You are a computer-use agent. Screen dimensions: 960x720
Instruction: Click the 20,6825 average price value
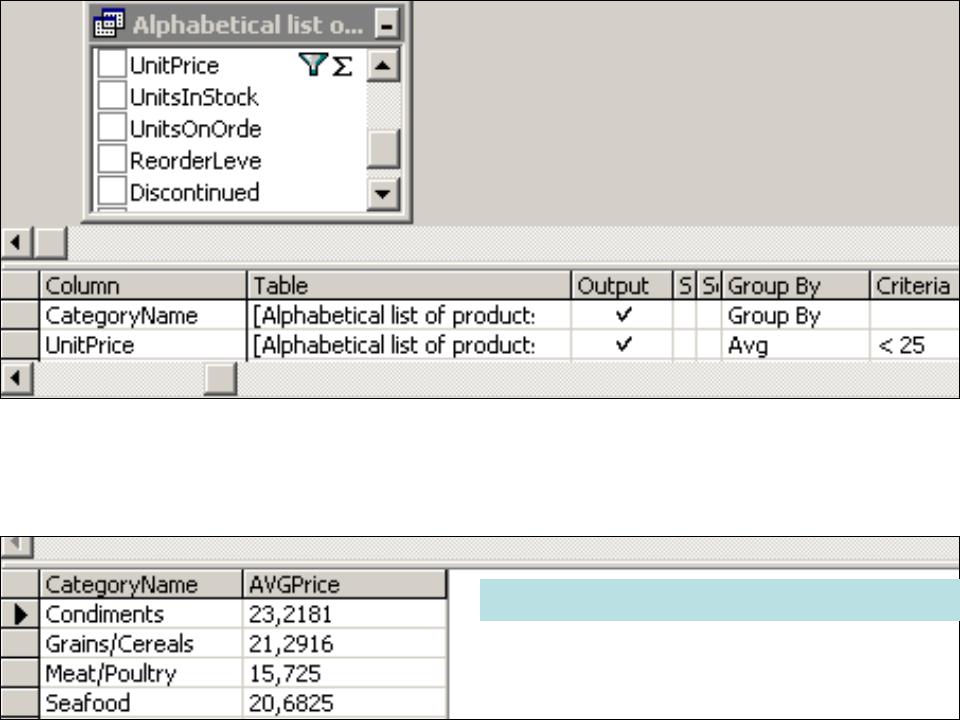345,703
